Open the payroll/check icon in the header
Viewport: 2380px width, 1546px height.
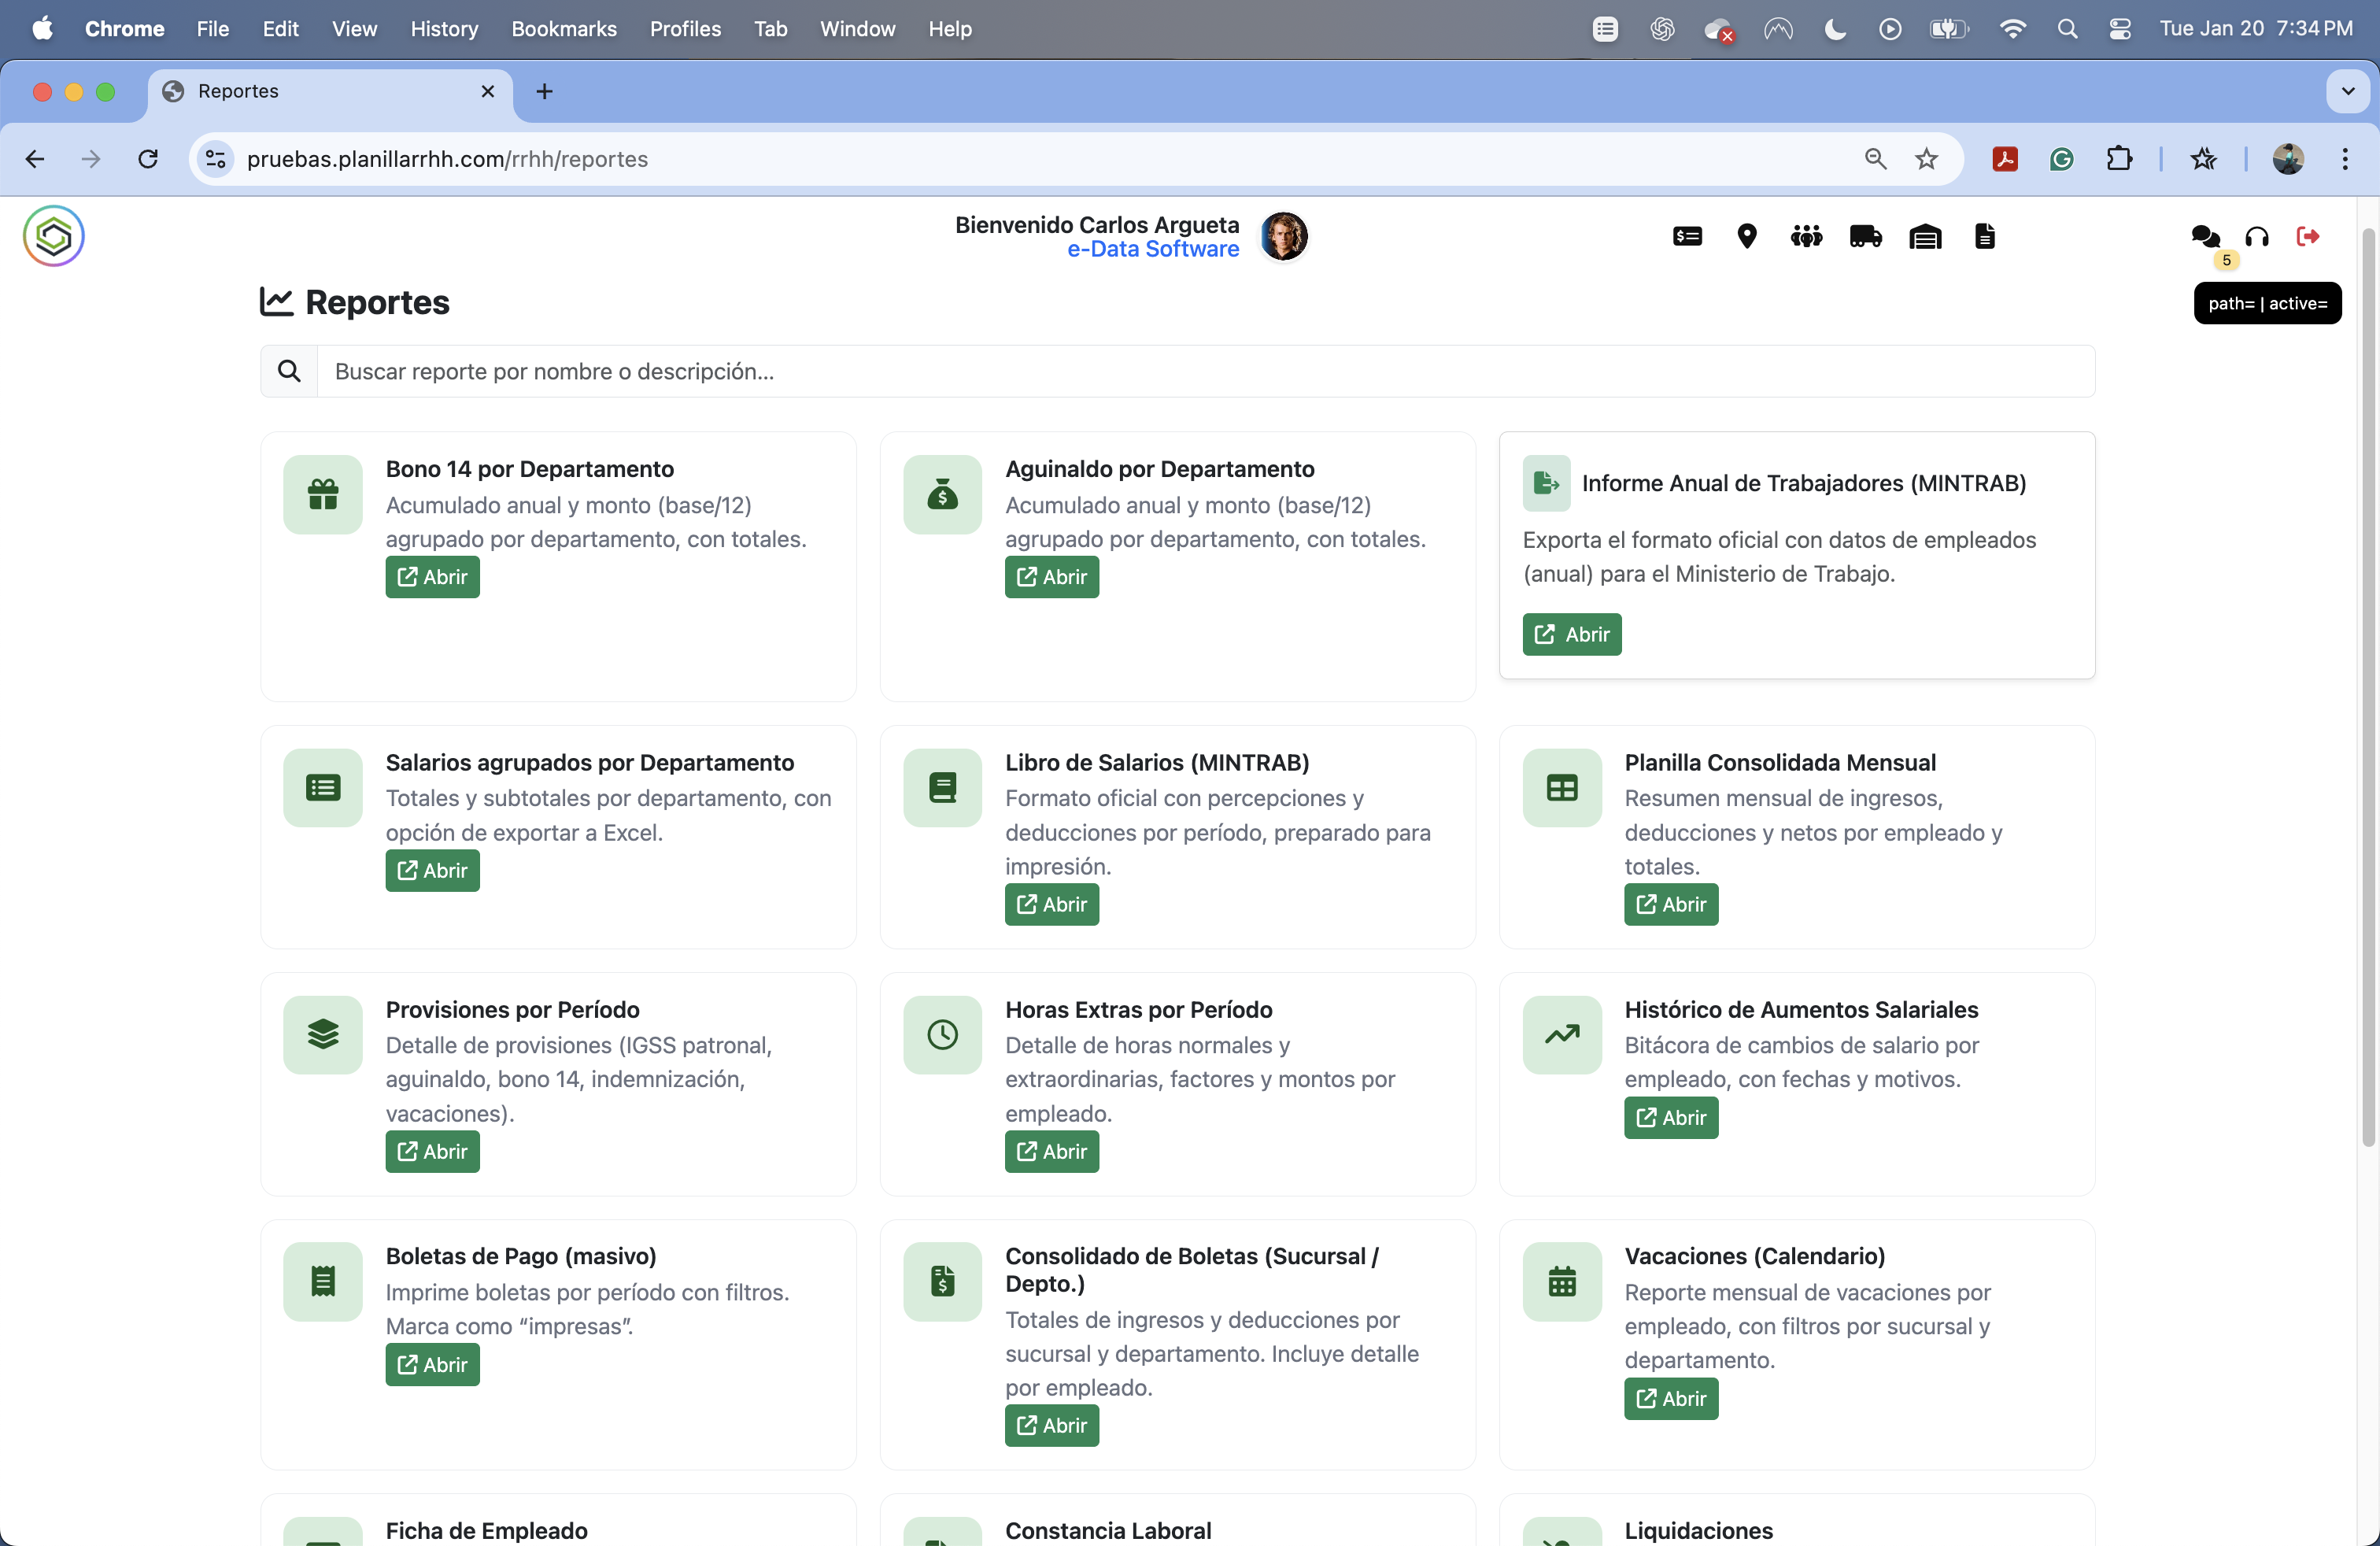point(1686,236)
